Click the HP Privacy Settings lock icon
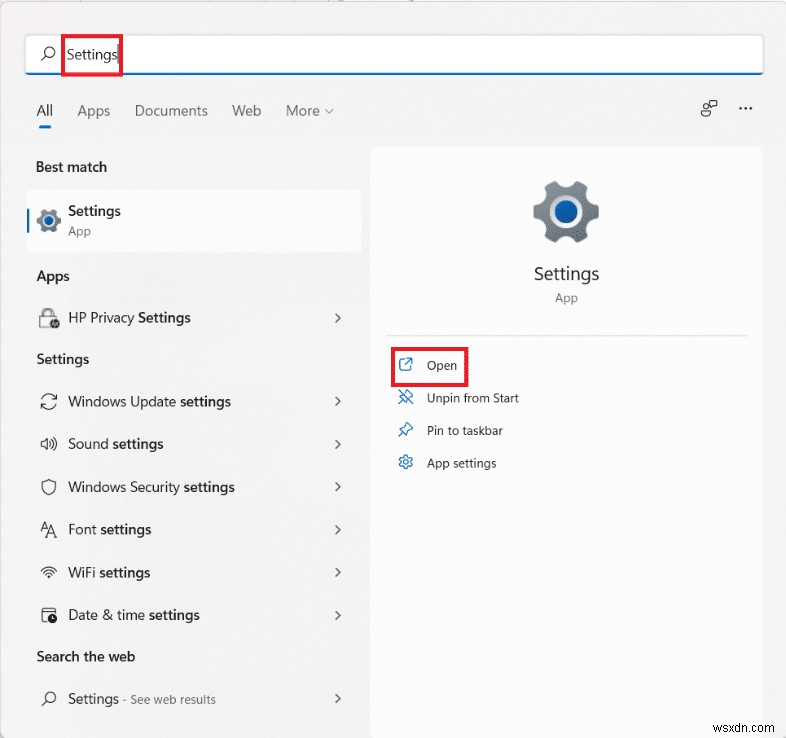This screenshot has height=738, width=786. pos(49,318)
